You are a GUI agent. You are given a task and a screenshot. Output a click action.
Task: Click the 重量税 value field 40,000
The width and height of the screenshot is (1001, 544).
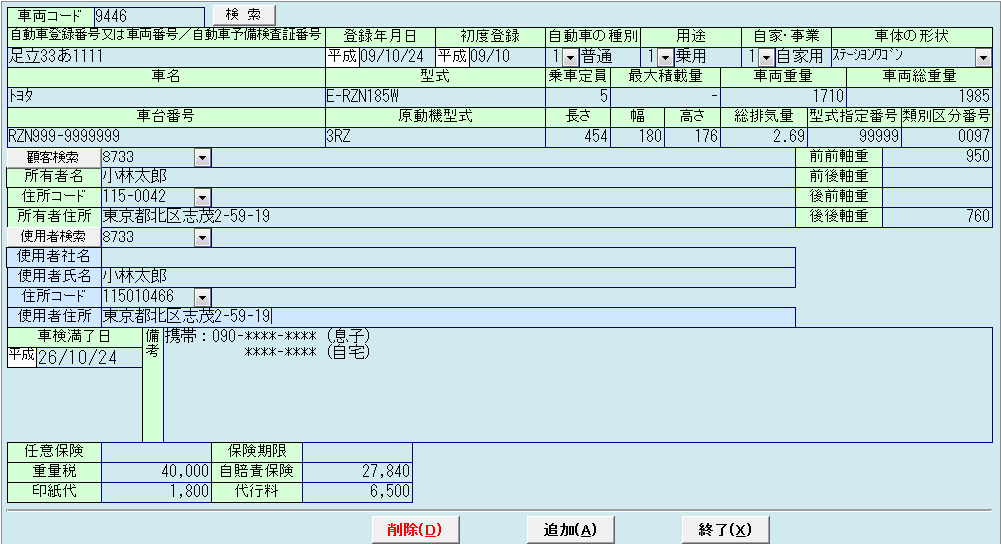click(x=156, y=471)
